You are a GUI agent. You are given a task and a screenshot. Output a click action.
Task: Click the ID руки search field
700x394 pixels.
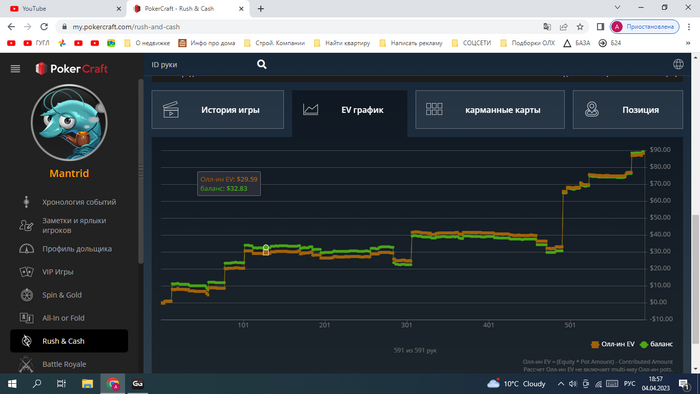201,65
